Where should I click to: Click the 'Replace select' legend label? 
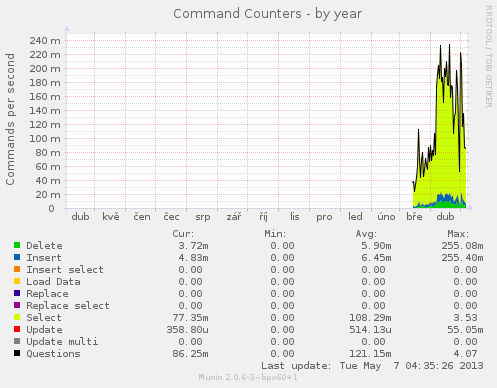pyautogui.click(x=68, y=306)
